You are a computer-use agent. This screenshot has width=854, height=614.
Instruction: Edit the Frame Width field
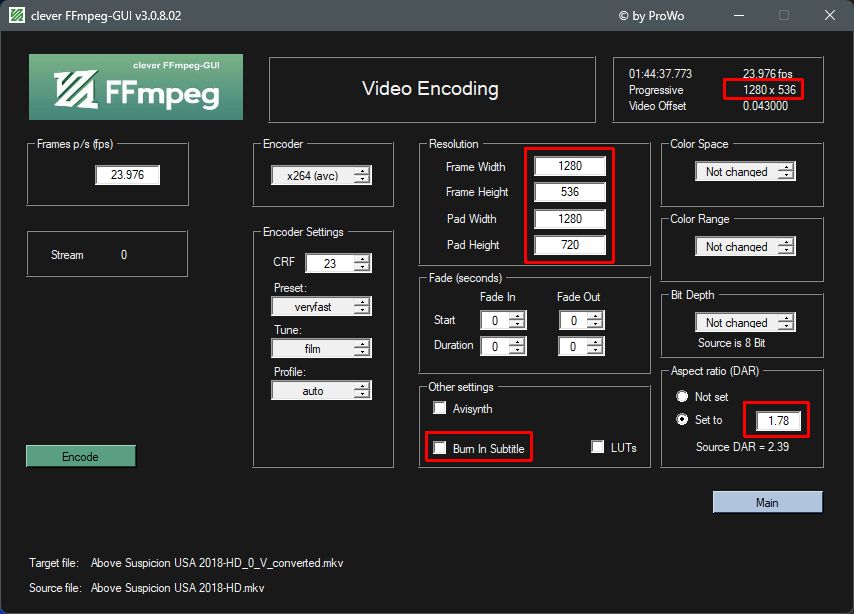[570, 166]
